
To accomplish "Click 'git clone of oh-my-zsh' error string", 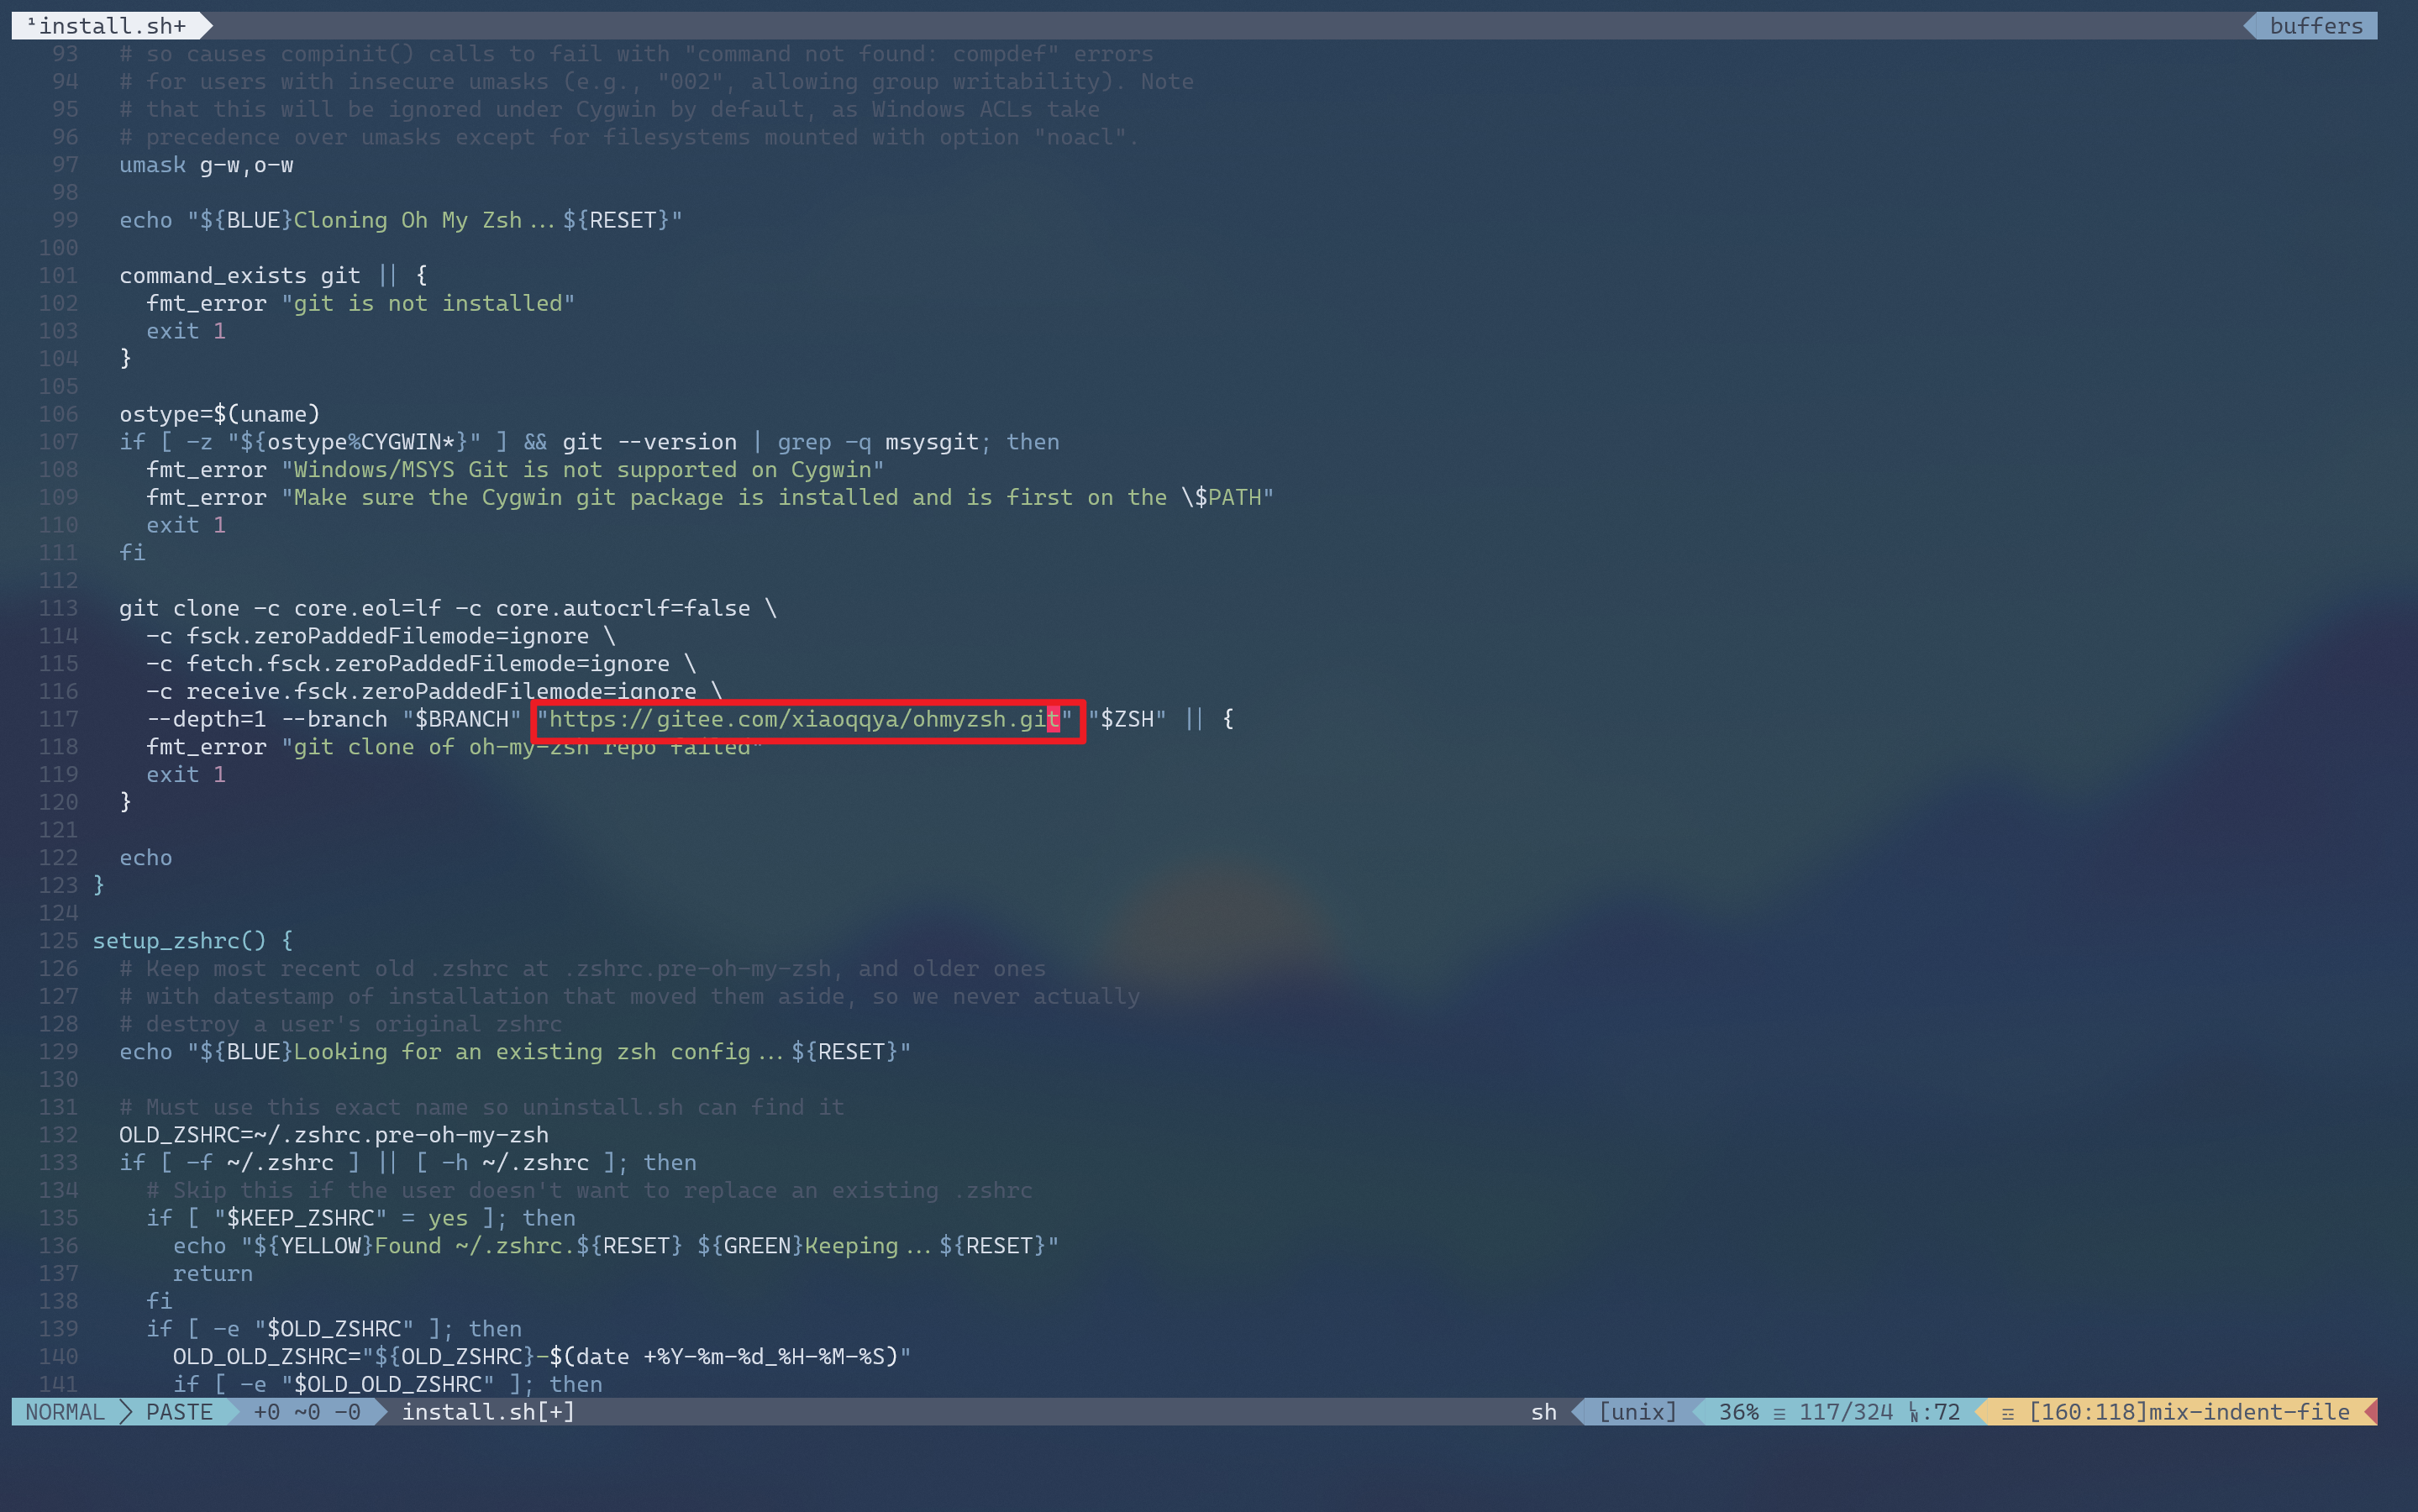I will tap(521, 747).
